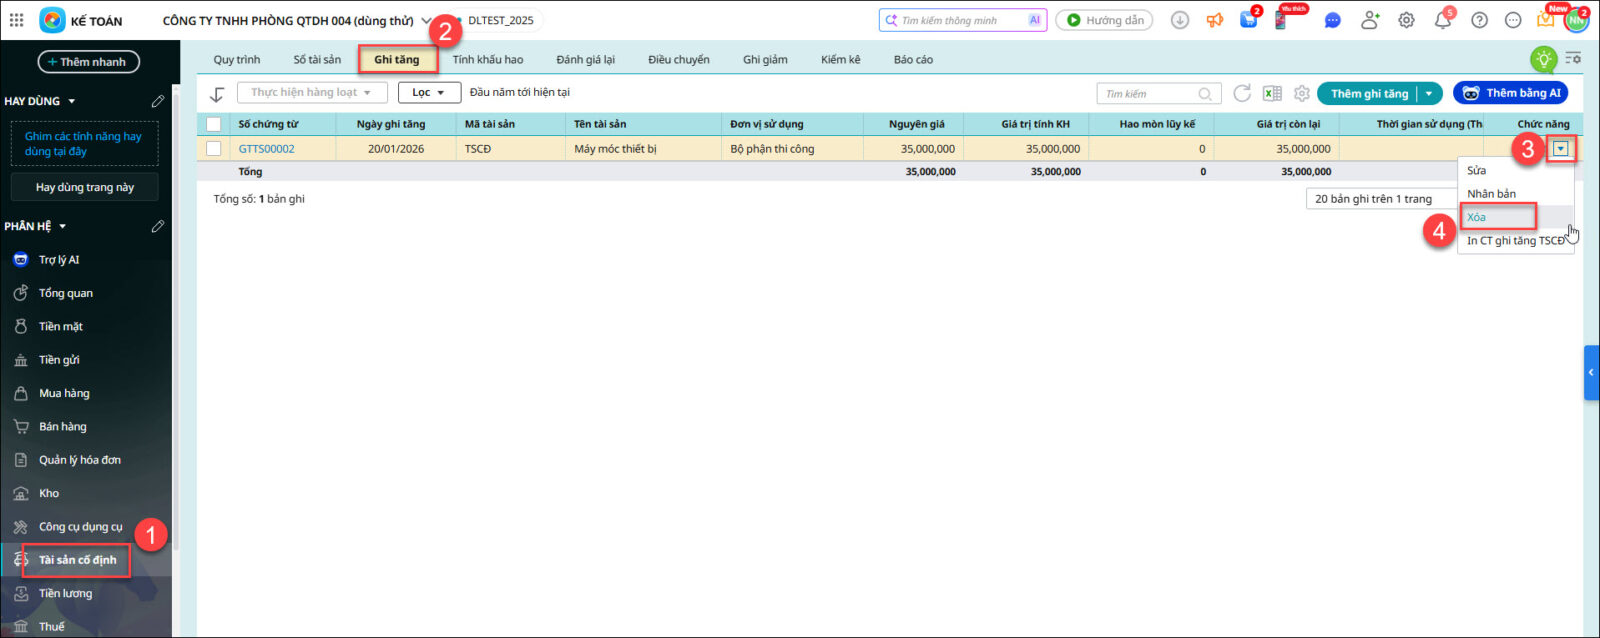Click the help question mark icon
Viewport: 1600px width, 638px height.
point(1479,20)
